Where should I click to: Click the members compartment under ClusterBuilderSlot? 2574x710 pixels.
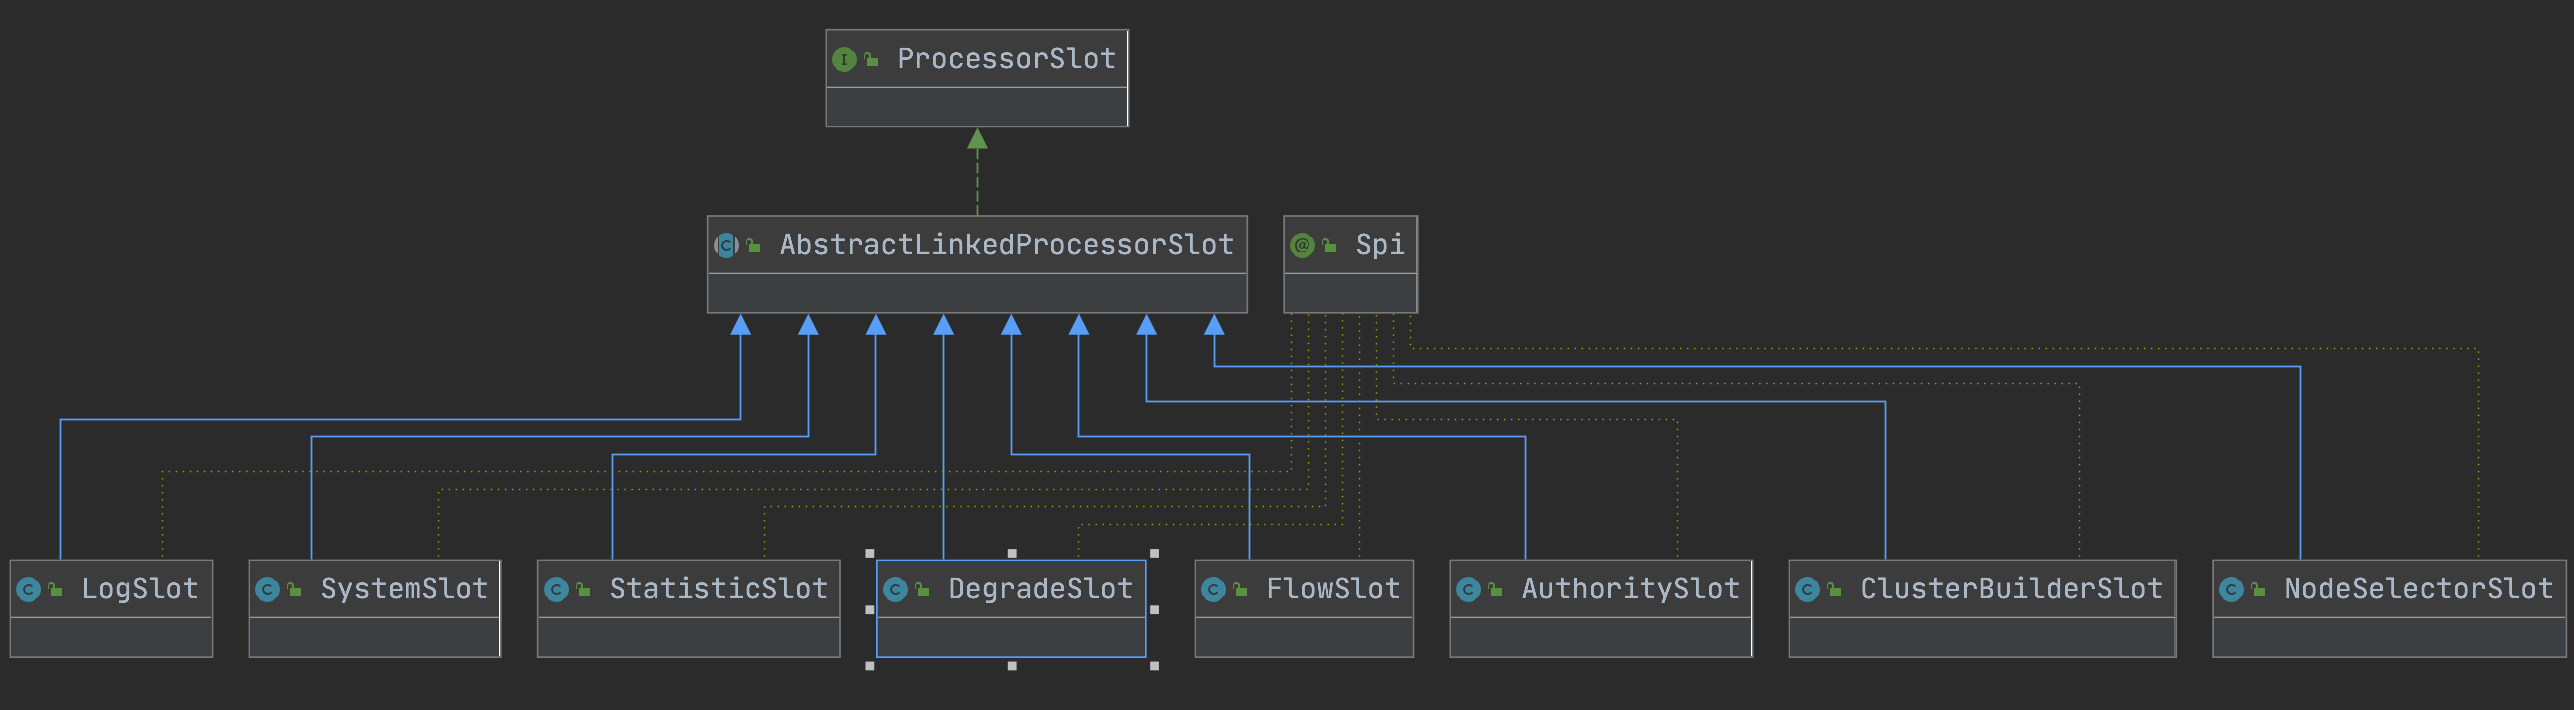pos(1982,637)
